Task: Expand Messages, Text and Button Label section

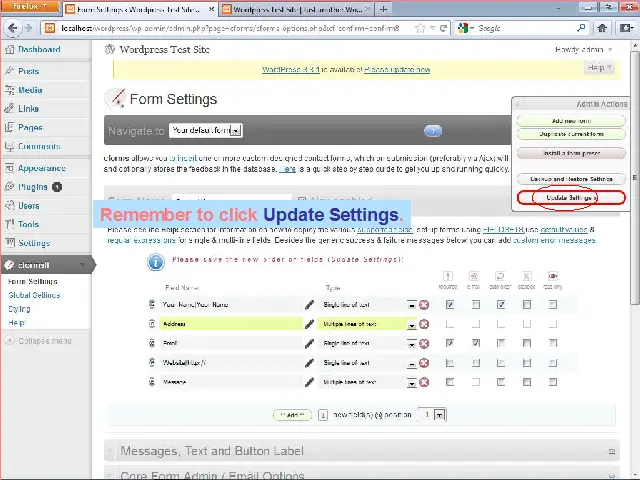Action: [362, 451]
